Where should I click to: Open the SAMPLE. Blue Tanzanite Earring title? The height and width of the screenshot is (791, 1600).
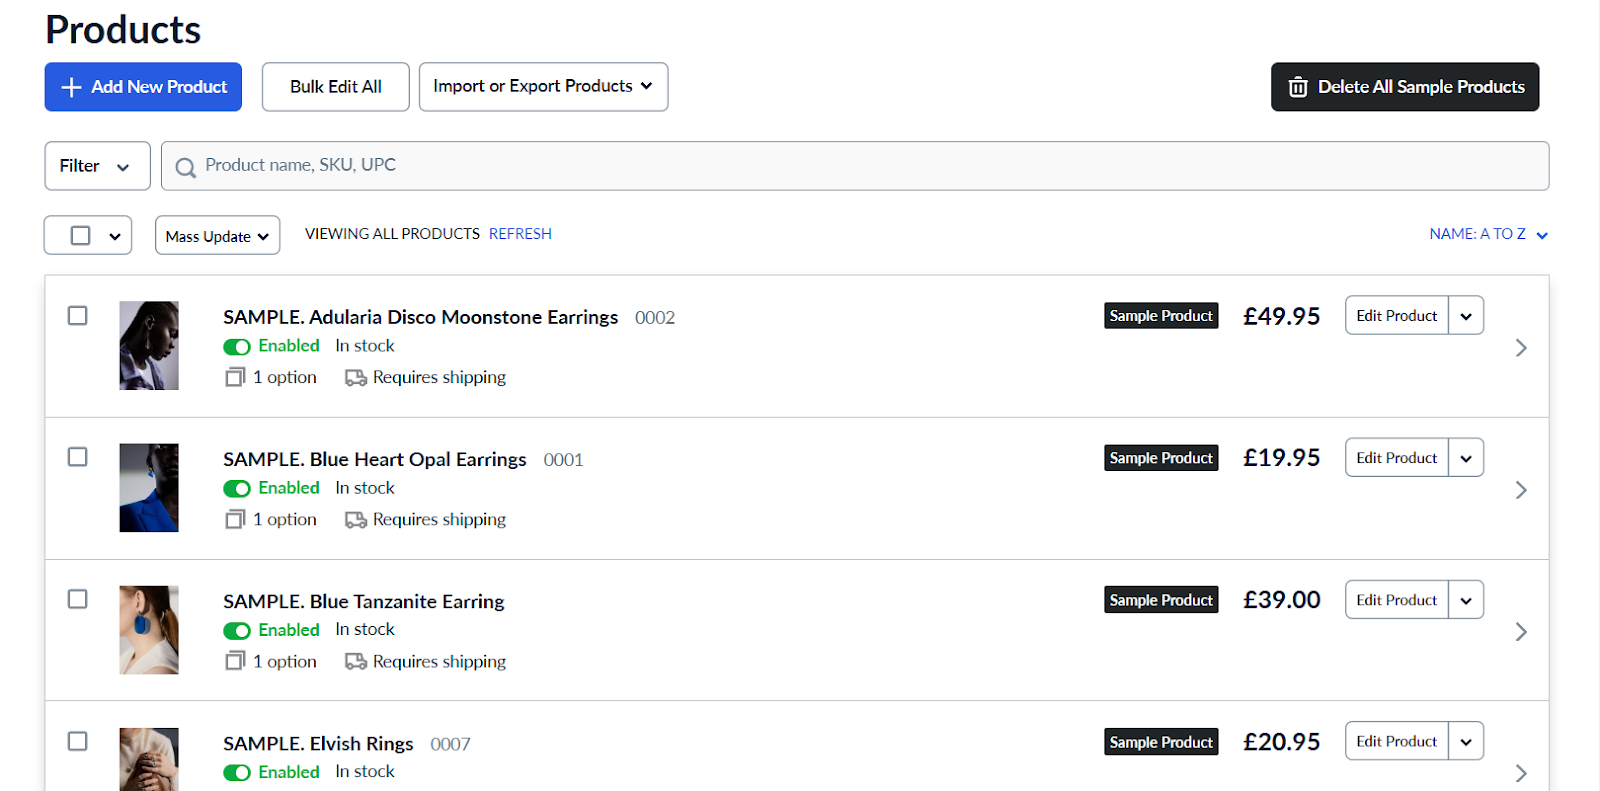[x=364, y=601]
